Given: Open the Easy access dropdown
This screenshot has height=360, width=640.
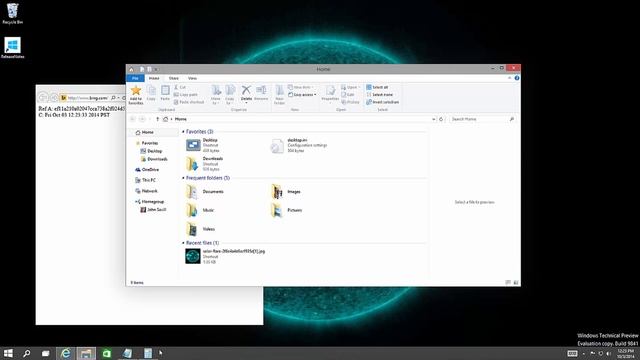Looking at the screenshot, I should pos(302,95).
